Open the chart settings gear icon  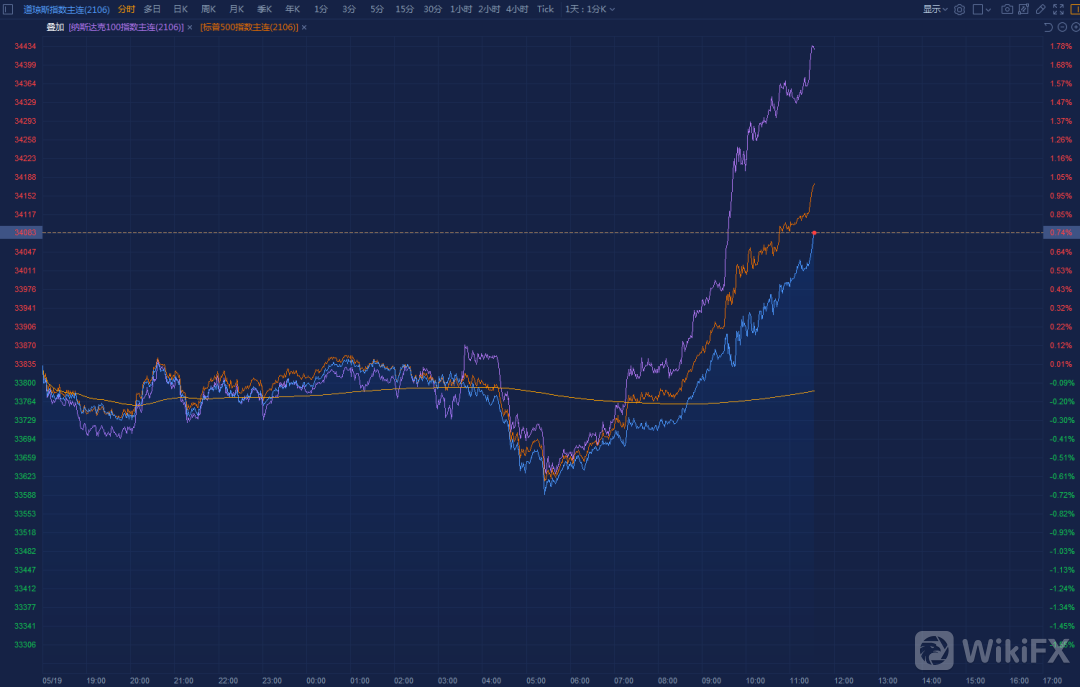[x=960, y=9]
